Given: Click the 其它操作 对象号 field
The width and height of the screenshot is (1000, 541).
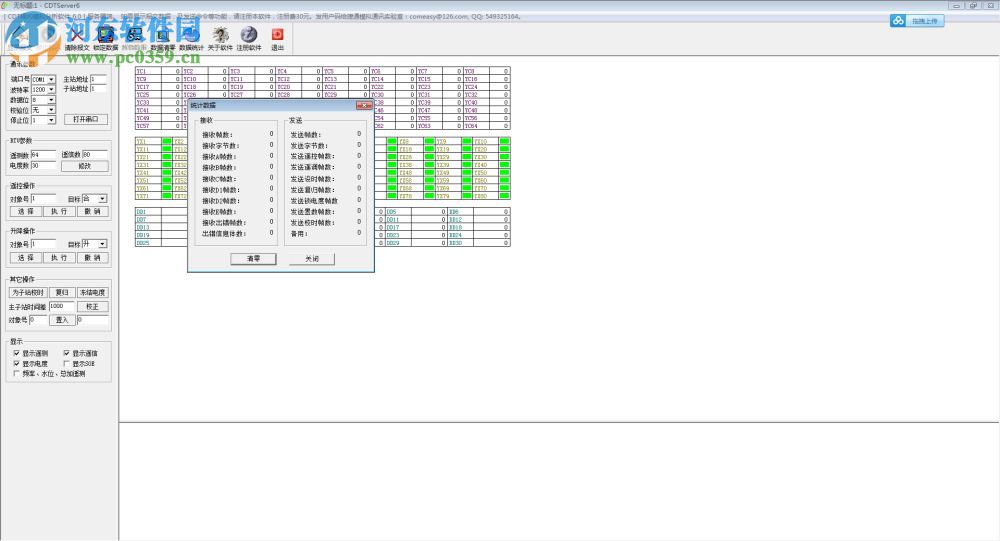Looking at the screenshot, I should (x=38, y=320).
